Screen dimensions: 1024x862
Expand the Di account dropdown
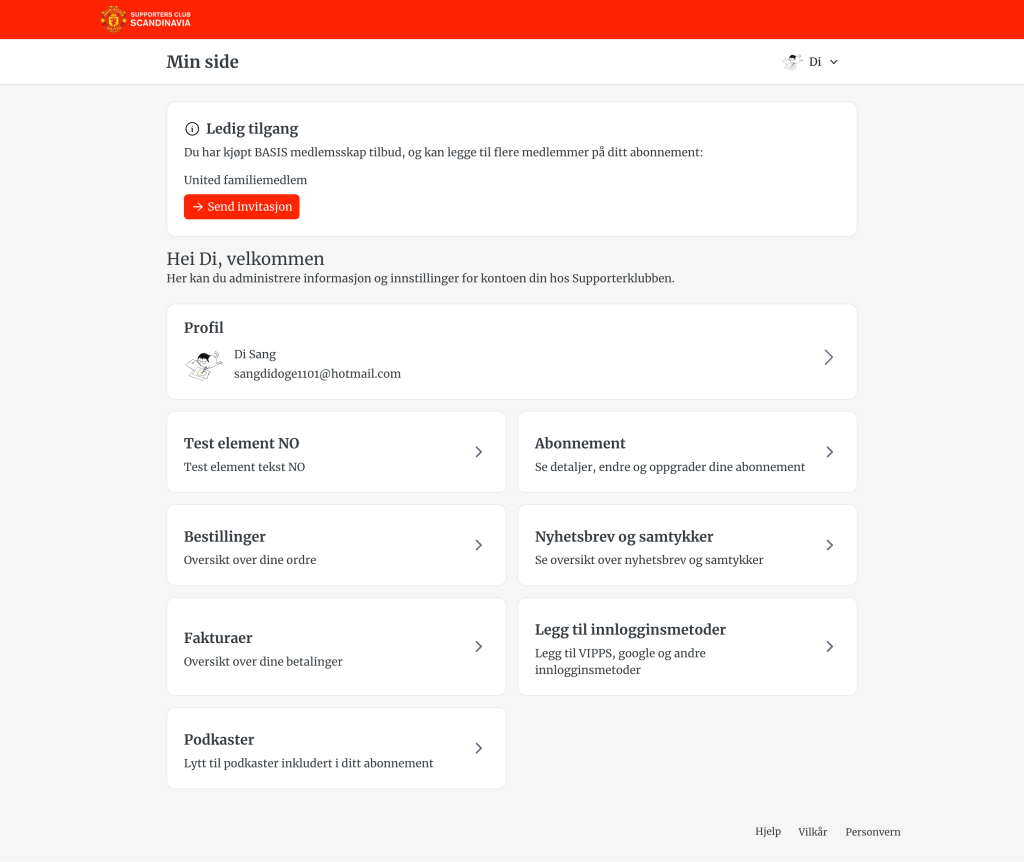pyautogui.click(x=833, y=62)
